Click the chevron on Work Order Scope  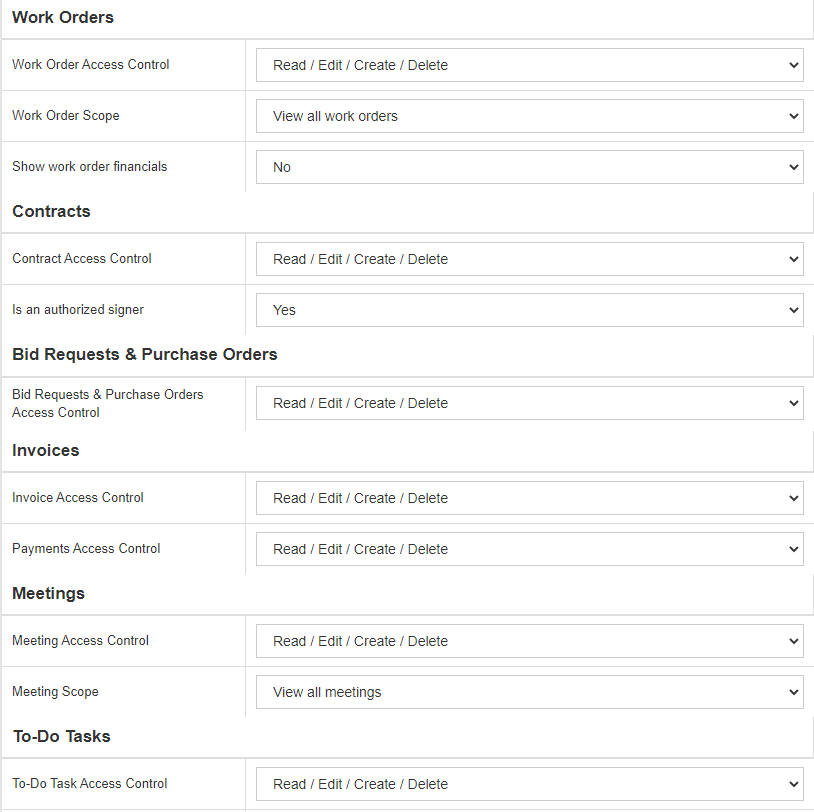[792, 116]
